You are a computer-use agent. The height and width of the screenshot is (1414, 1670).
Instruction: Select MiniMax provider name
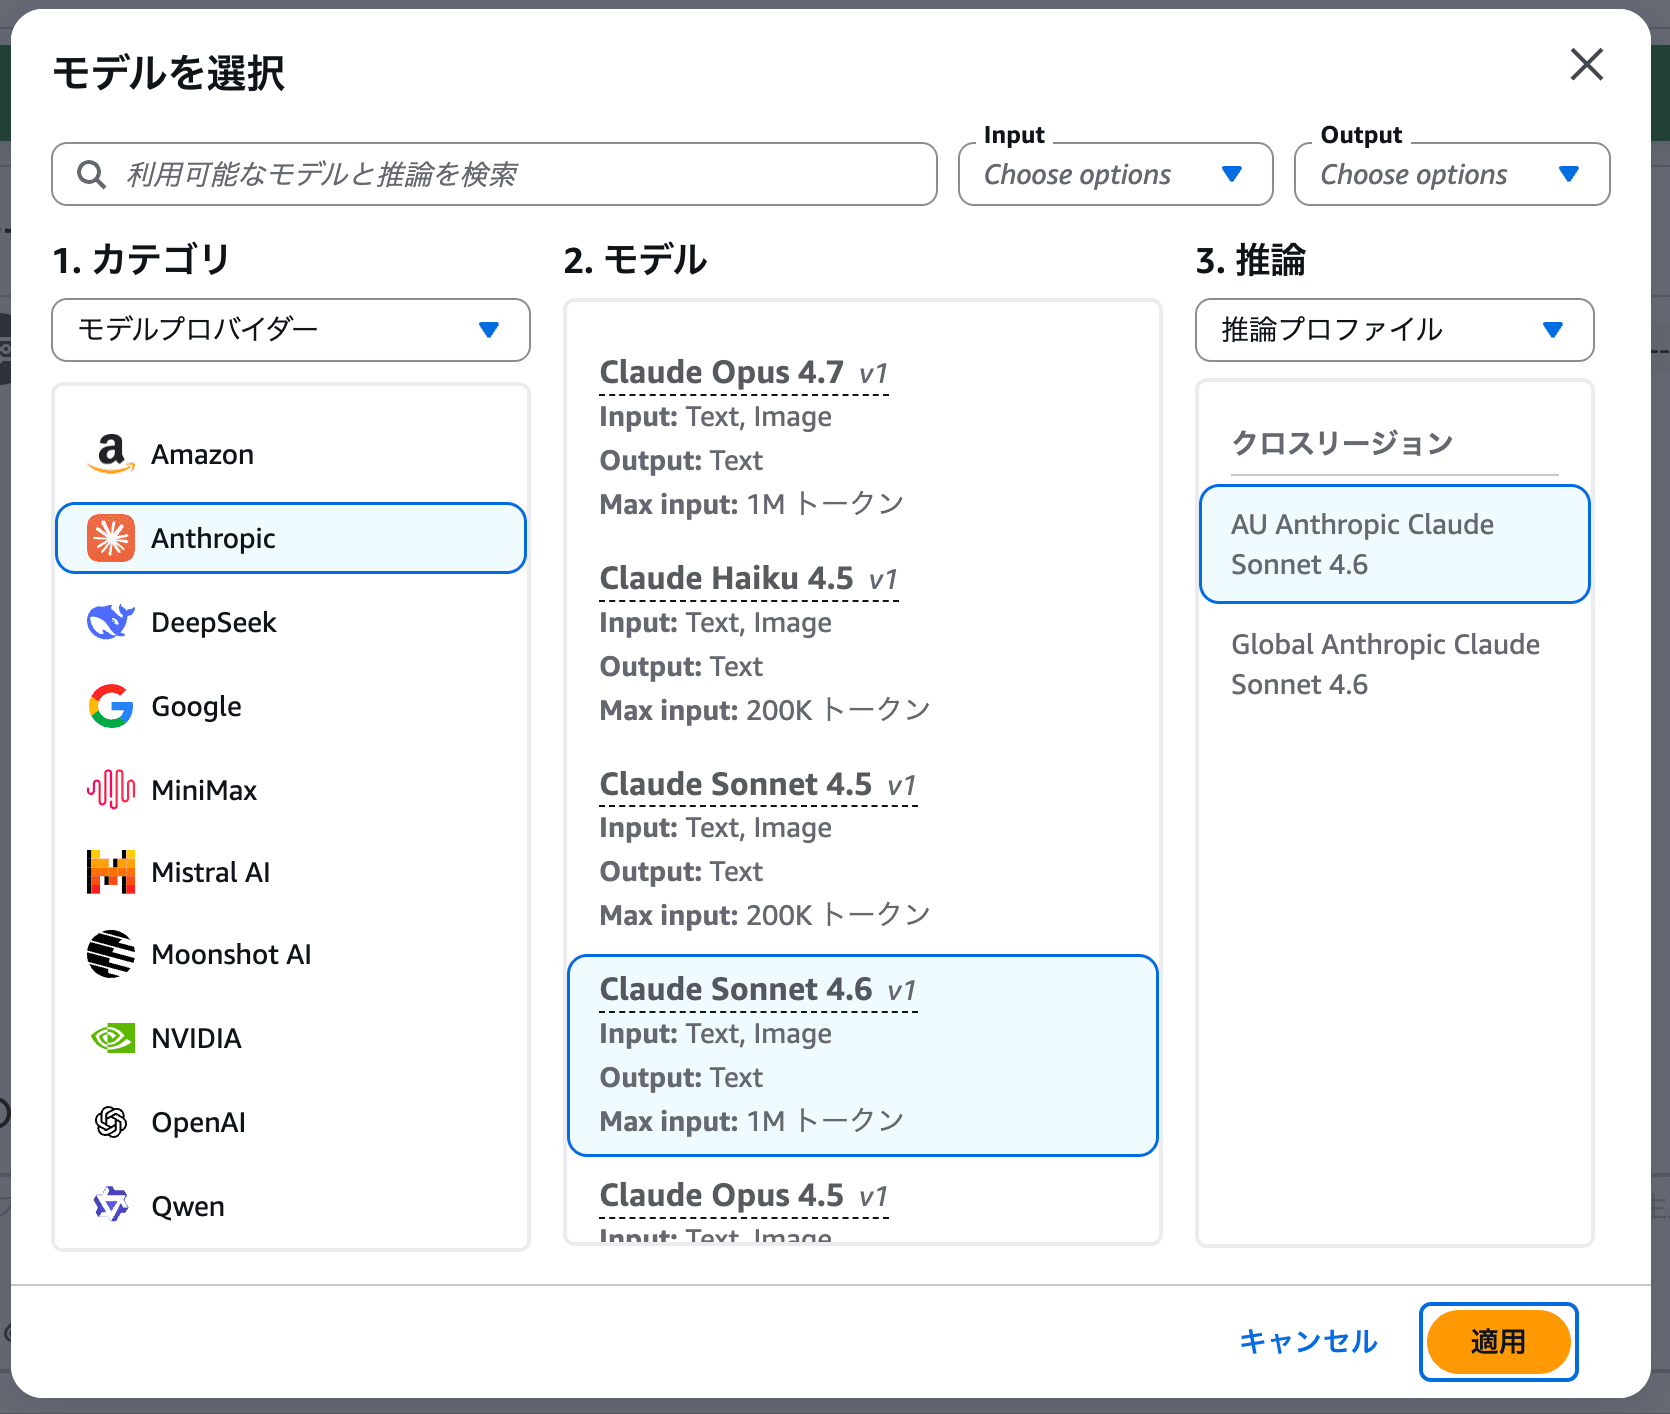[x=204, y=790]
